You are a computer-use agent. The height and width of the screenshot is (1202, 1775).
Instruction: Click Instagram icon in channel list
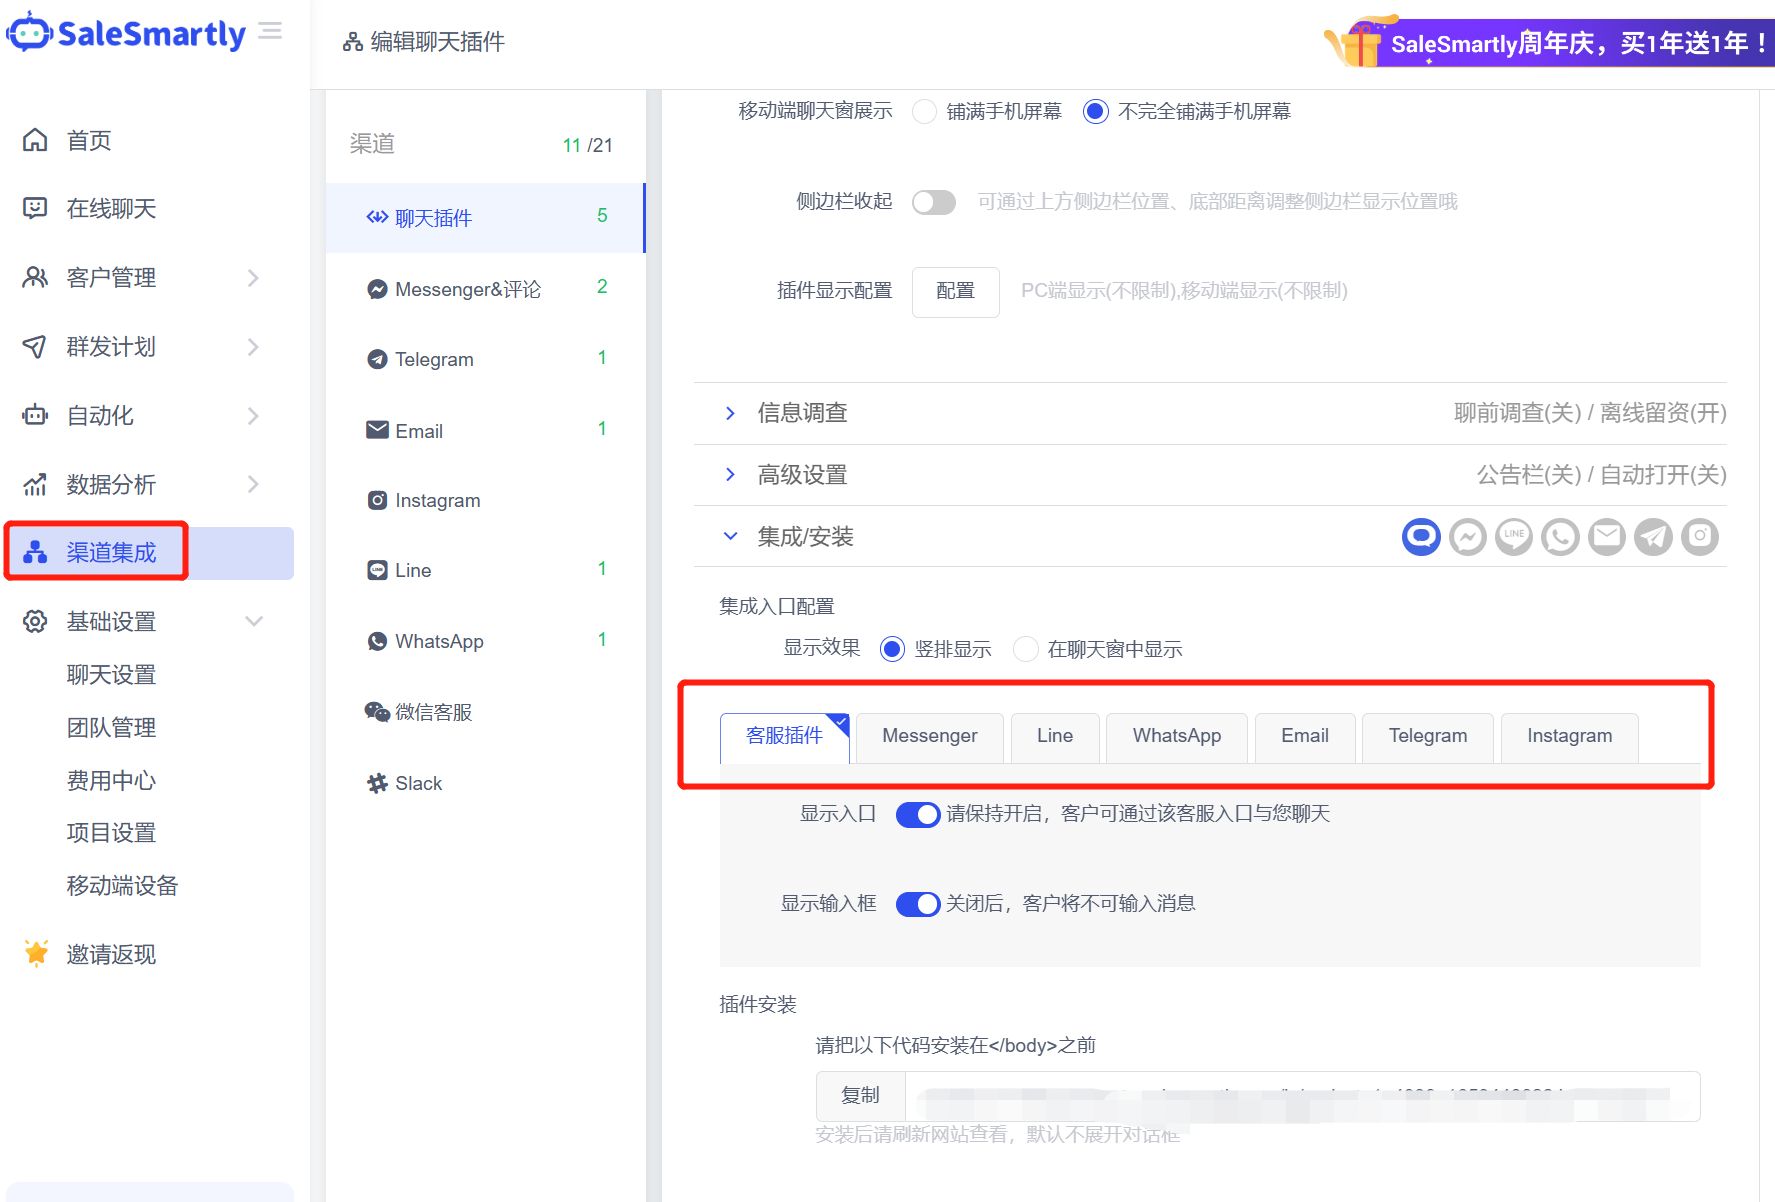[x=377, y=500]
